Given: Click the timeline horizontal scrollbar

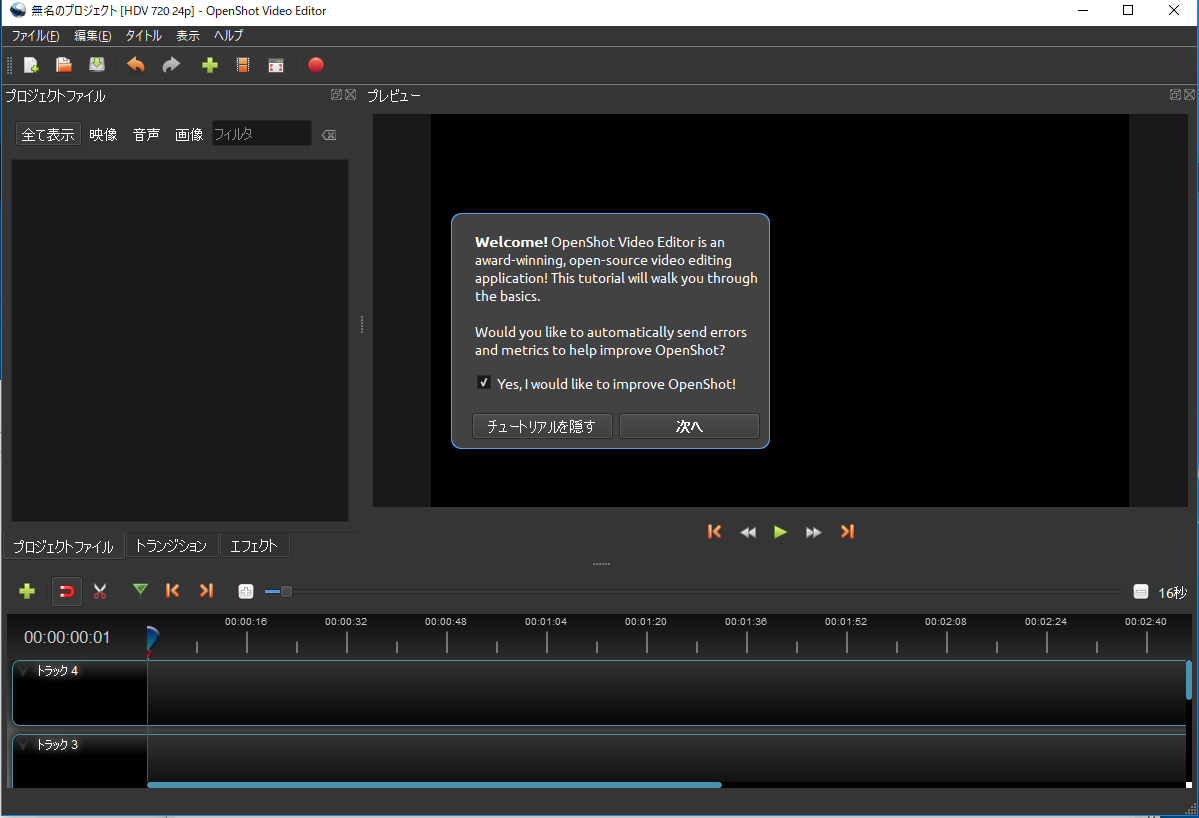Looking at the screenshot, I should pyautogui.click(x=434, y=784).
